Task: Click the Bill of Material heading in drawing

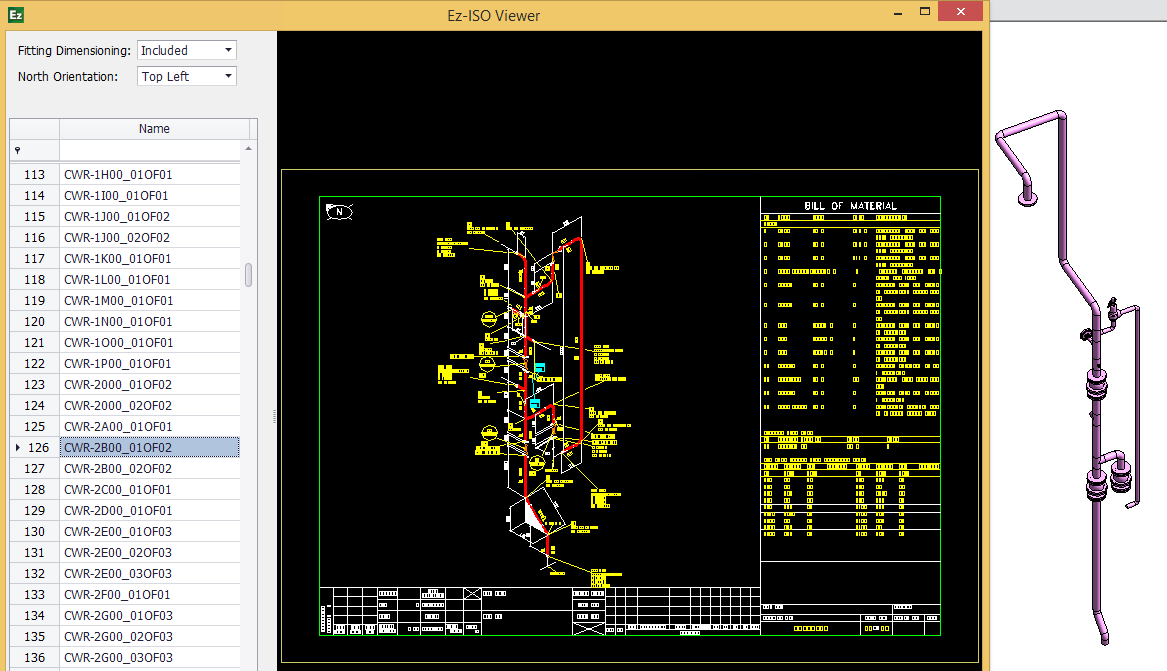Action: [851, 206]
